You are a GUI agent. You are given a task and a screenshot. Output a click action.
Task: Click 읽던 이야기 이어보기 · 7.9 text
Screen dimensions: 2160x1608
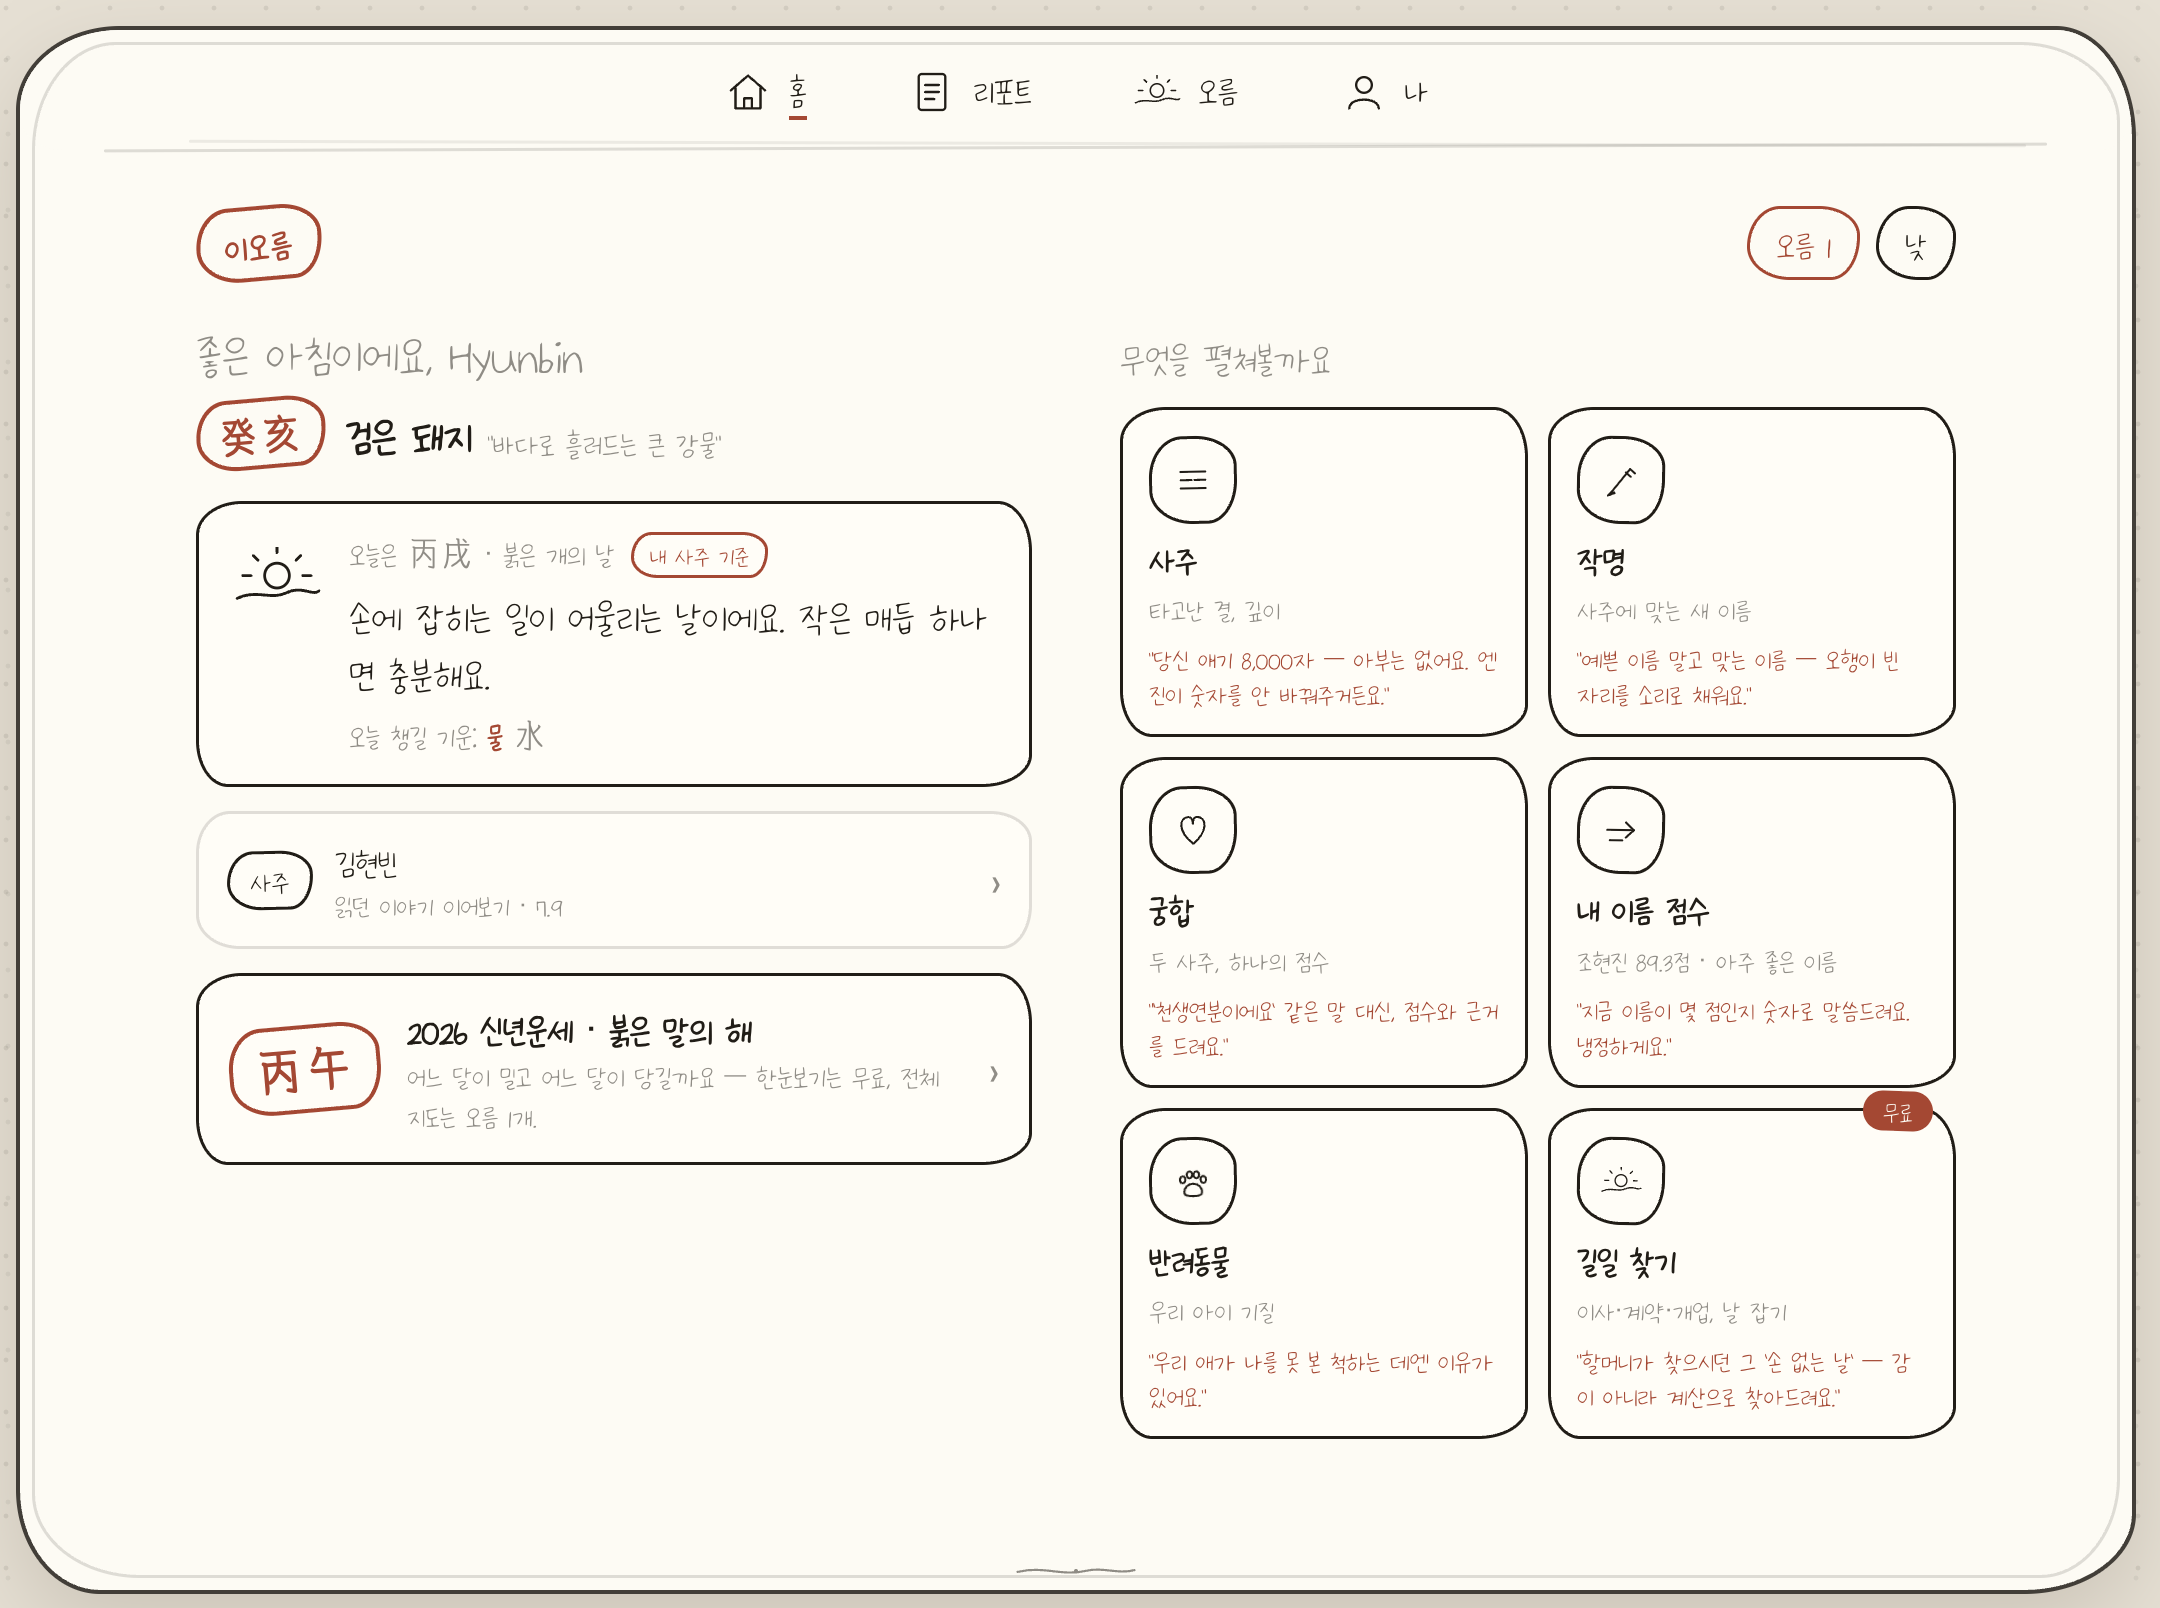click(x=448, y=908)
